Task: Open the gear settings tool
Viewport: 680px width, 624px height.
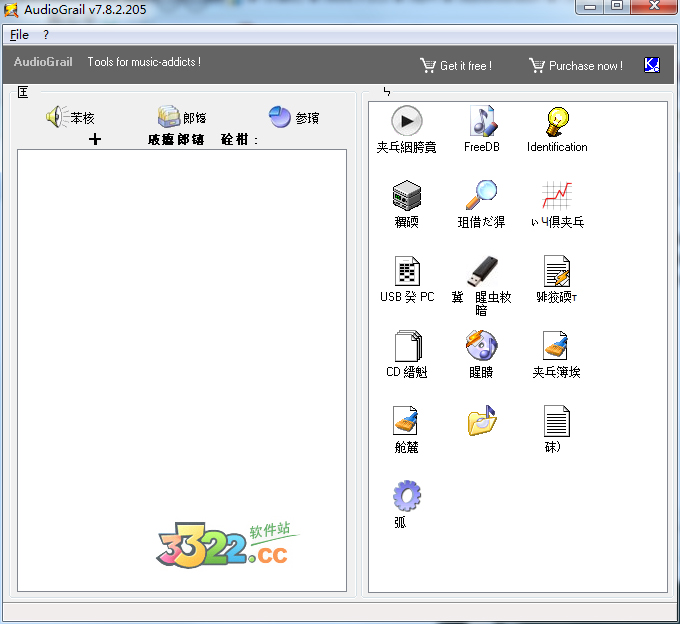Action: 406,504
